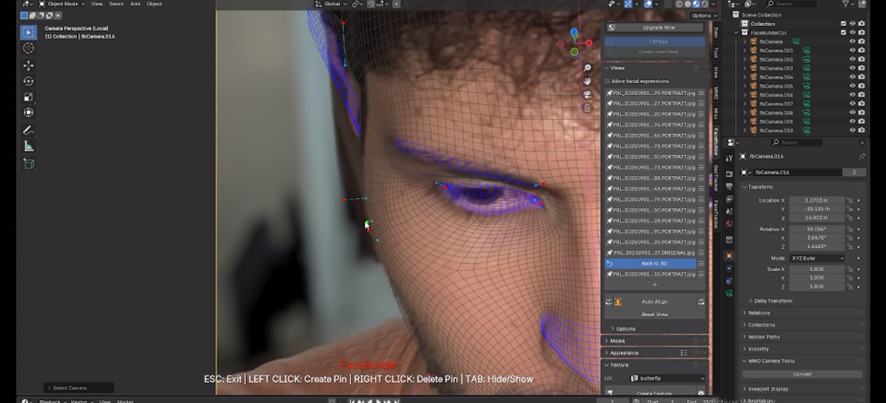
Task: Select the Cursor tool
Action: coord(28,48)
